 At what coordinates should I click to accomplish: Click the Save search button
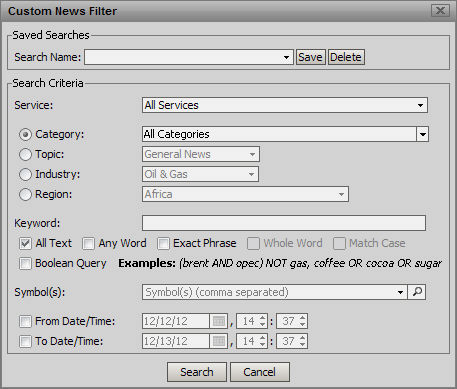point(310,57)
